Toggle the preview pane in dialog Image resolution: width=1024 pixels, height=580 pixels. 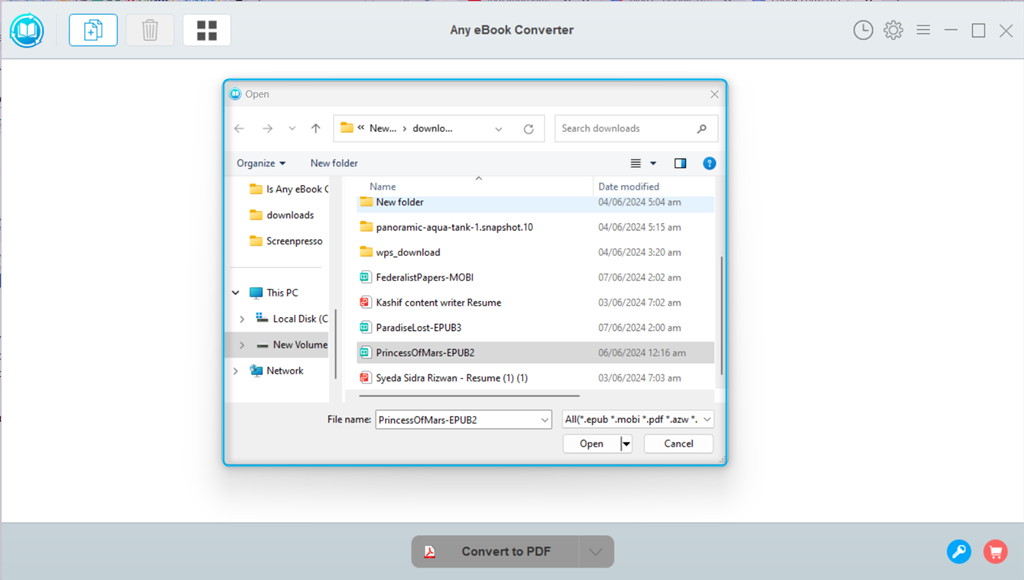point(680,163)
